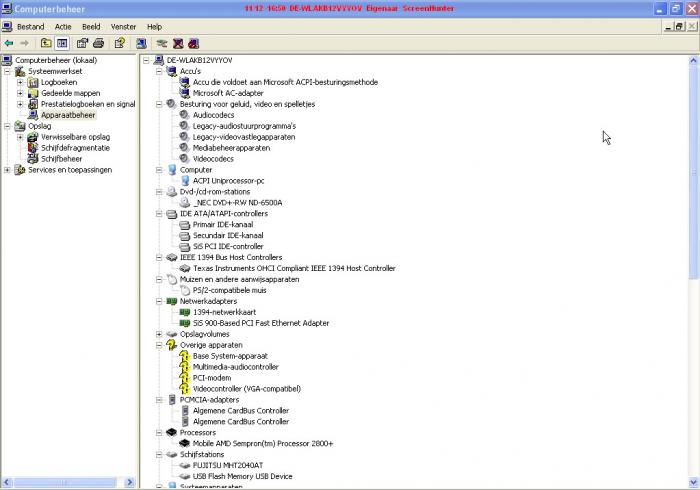This screenshot has width=700, height=490.
Task: Open the Beeld menu
Action: (91, 27)
